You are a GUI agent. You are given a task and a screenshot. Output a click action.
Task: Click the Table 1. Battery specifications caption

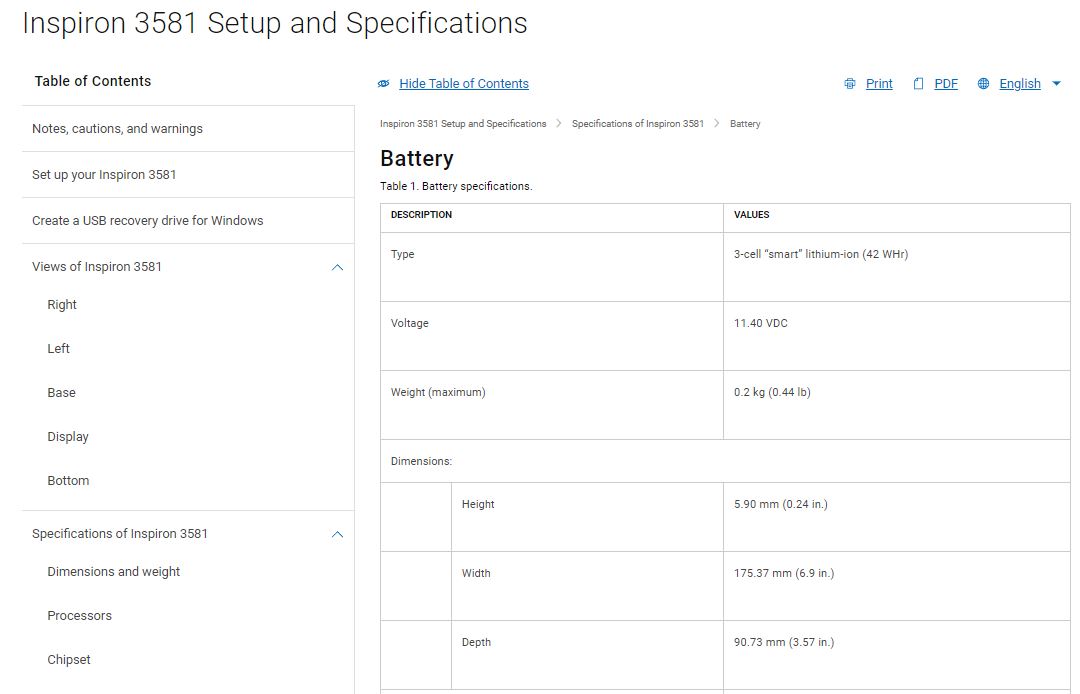pos(456,187)
